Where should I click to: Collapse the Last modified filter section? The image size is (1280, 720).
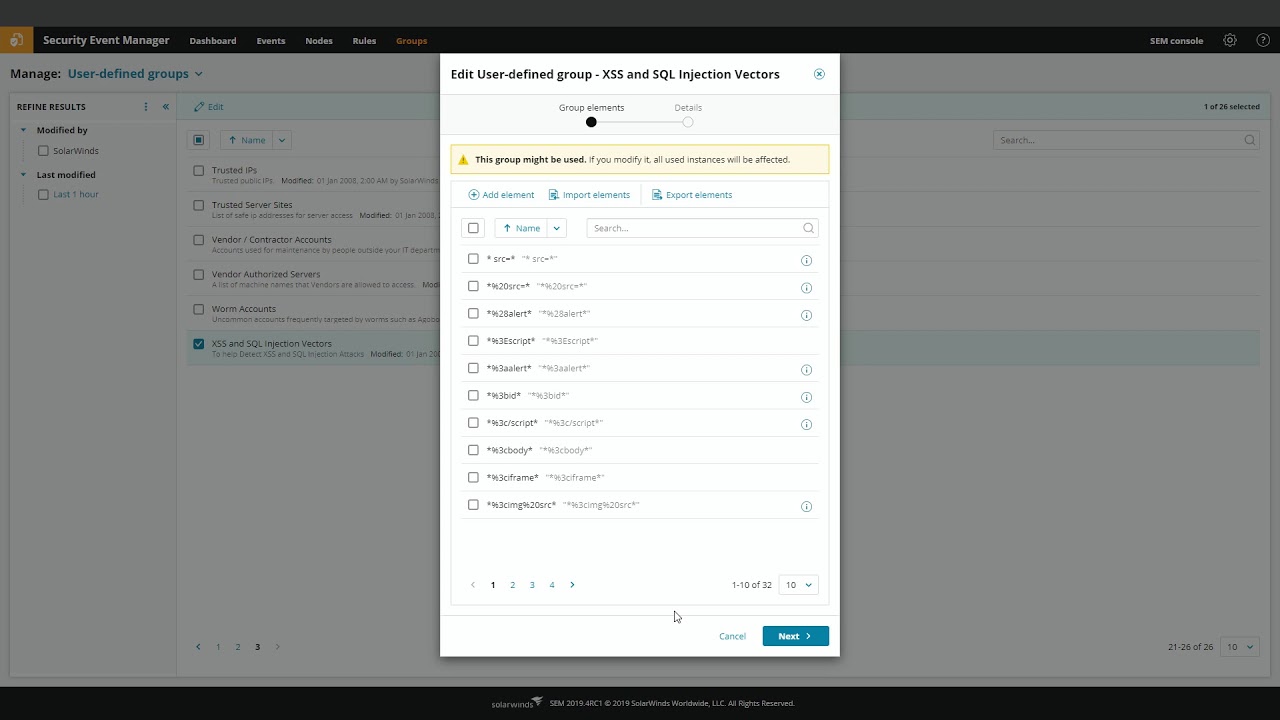tap(24, 175)
